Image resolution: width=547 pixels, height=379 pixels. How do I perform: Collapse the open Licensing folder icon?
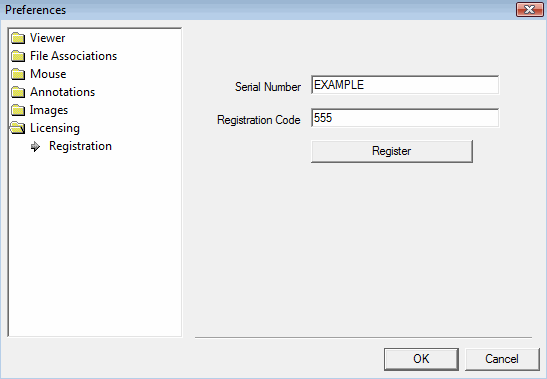coord(17,128)
